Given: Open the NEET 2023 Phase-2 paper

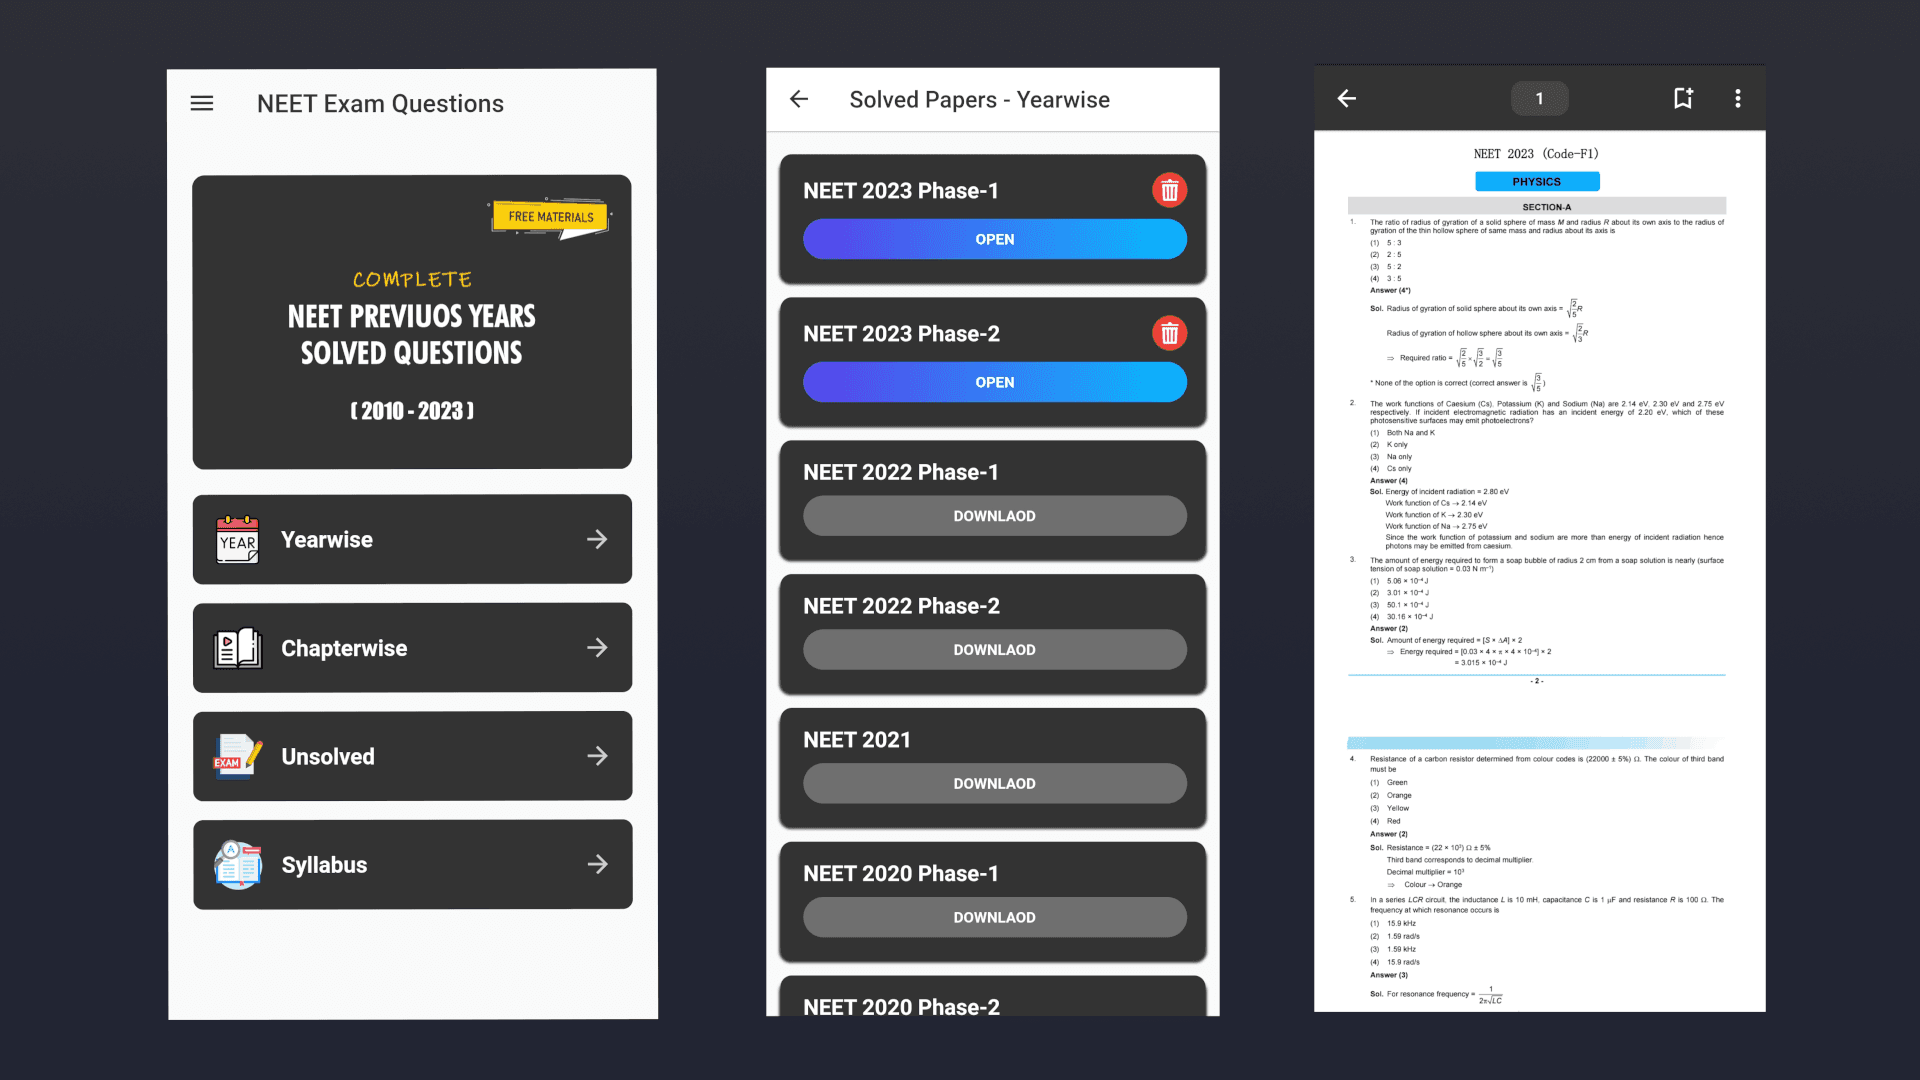Looking at the screenshot, I should pyautogui.click(x=994, y=381).
